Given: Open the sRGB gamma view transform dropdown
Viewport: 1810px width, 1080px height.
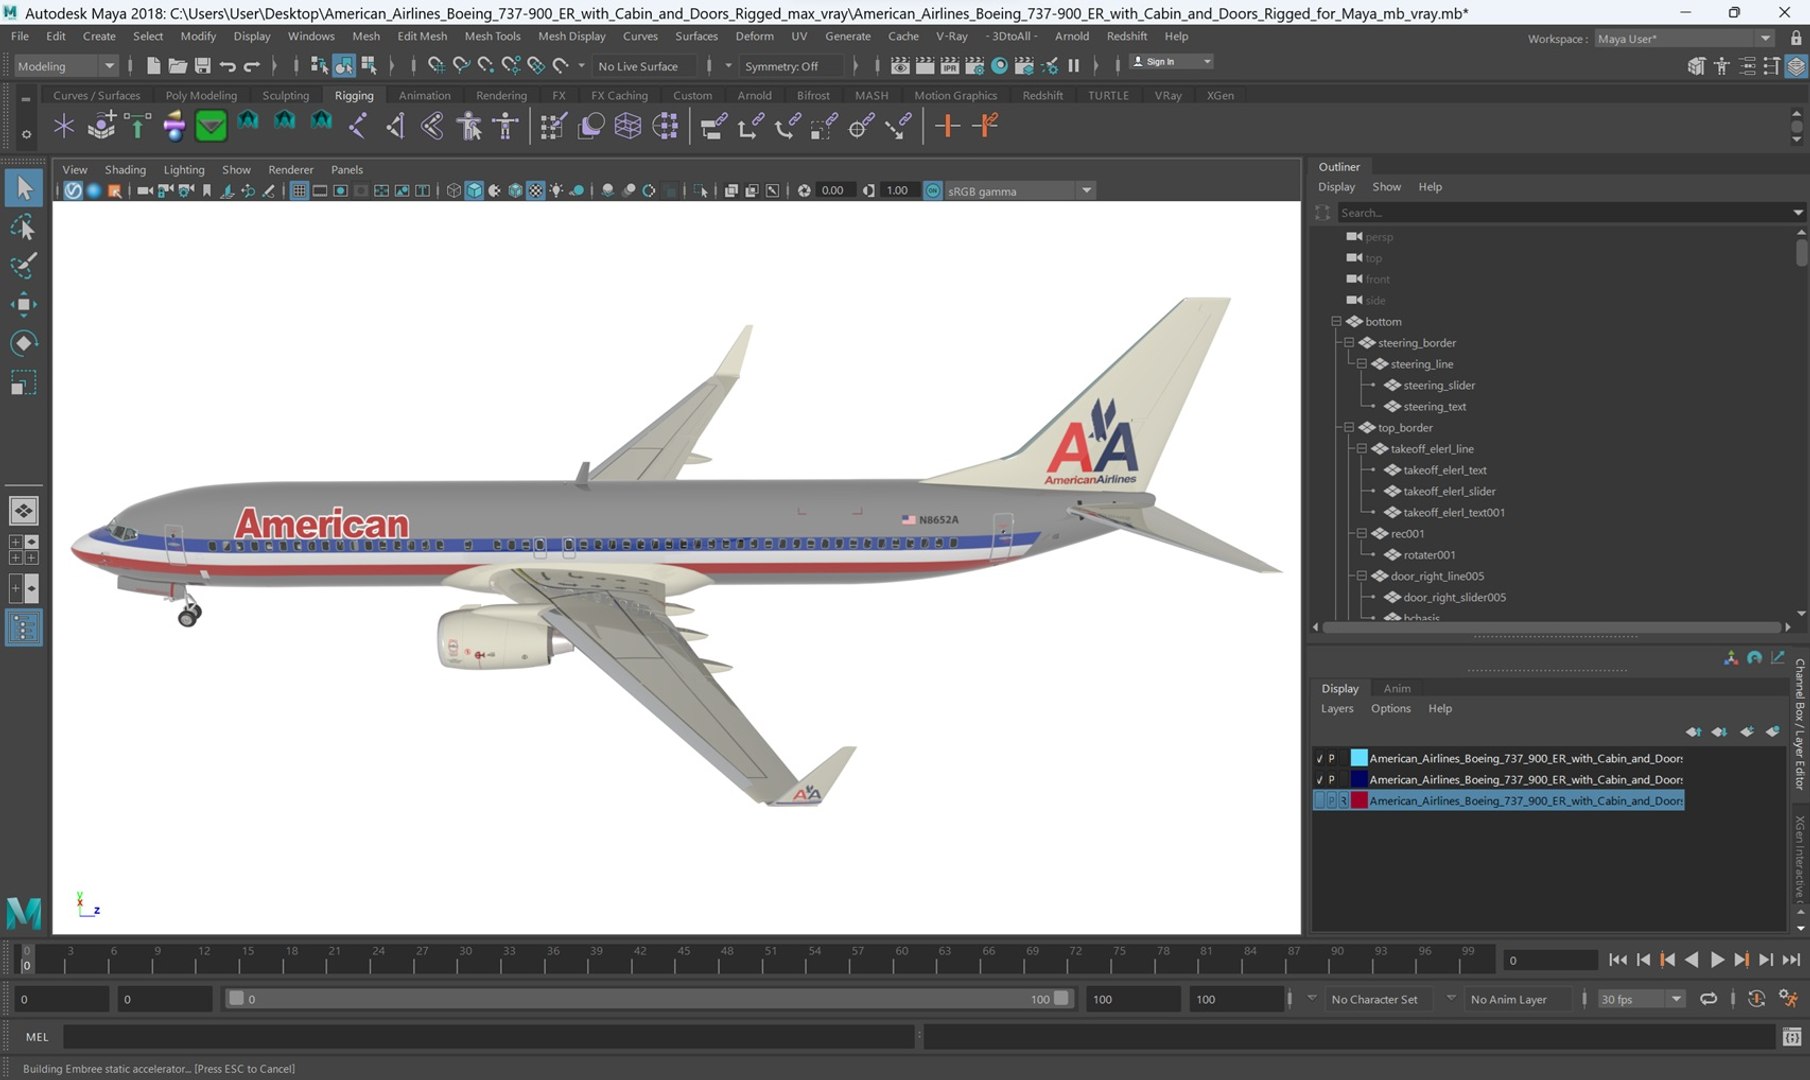Looking at the screenshot, I should [x=1019, y=191].
